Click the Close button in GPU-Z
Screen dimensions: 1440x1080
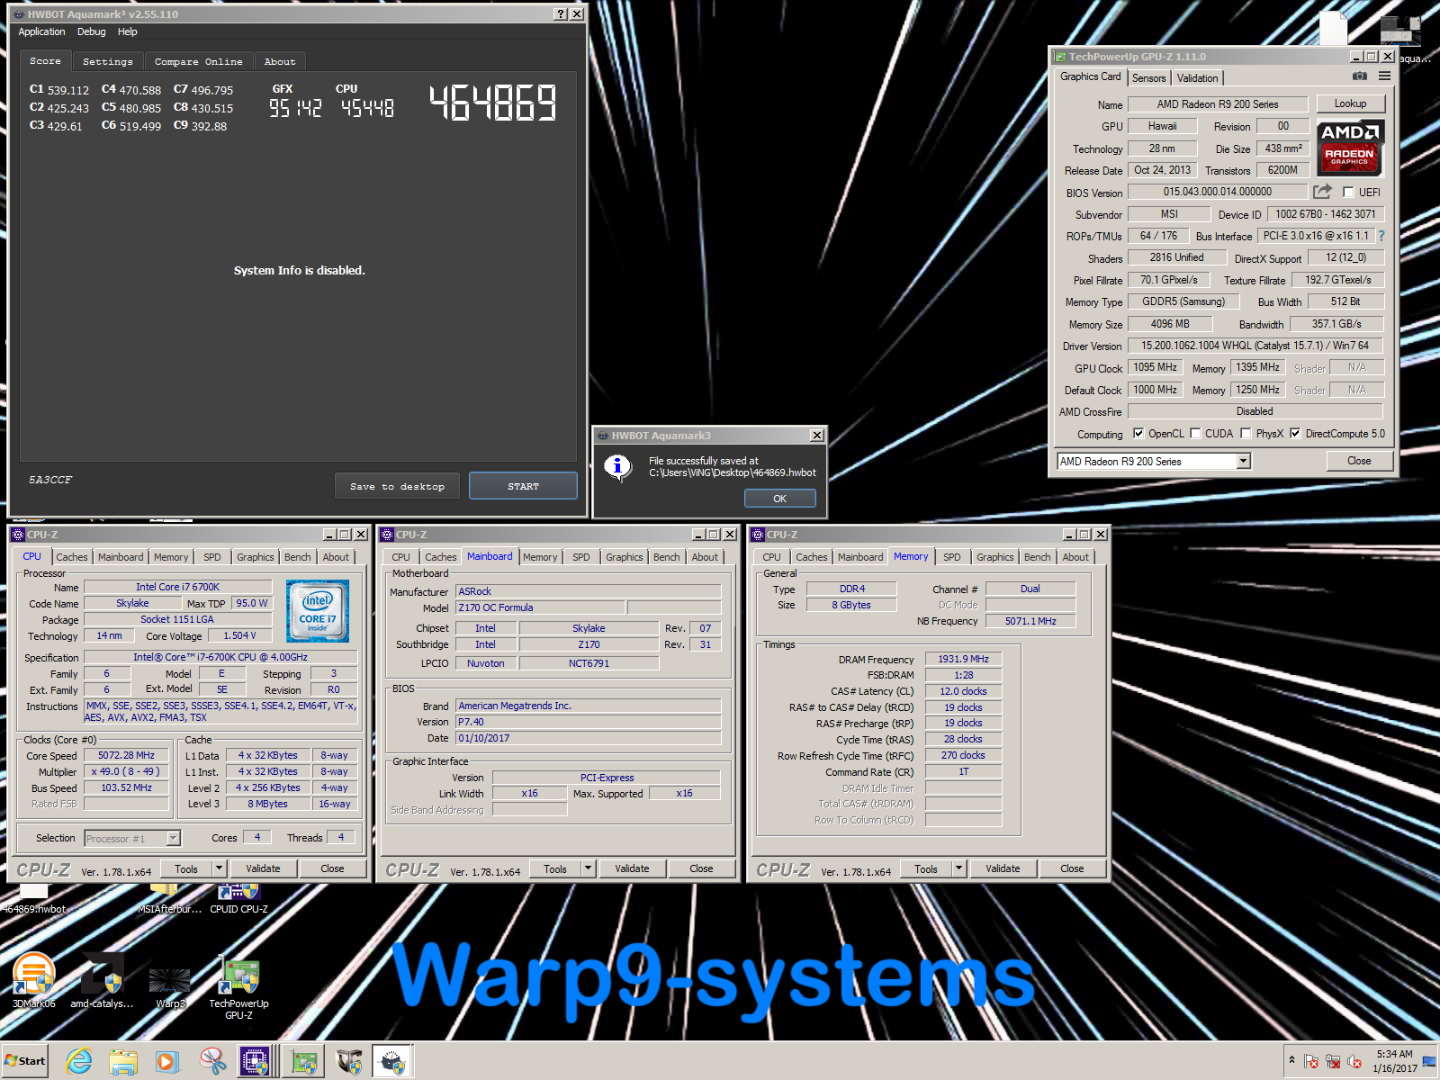coord(1359,461)
